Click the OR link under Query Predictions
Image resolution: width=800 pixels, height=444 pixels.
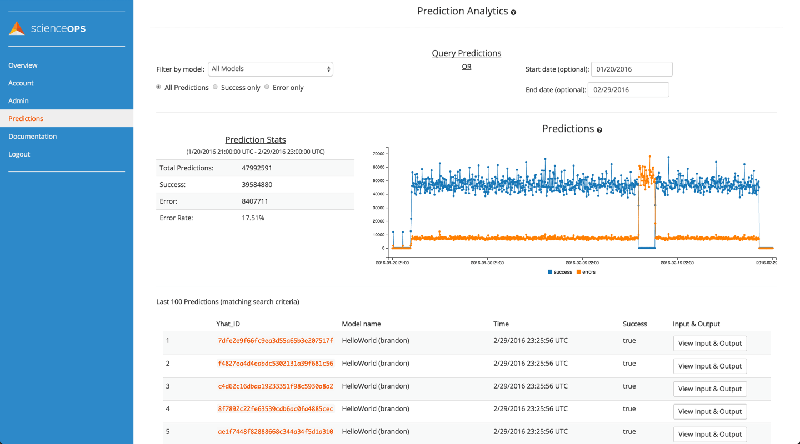[466, 67]
